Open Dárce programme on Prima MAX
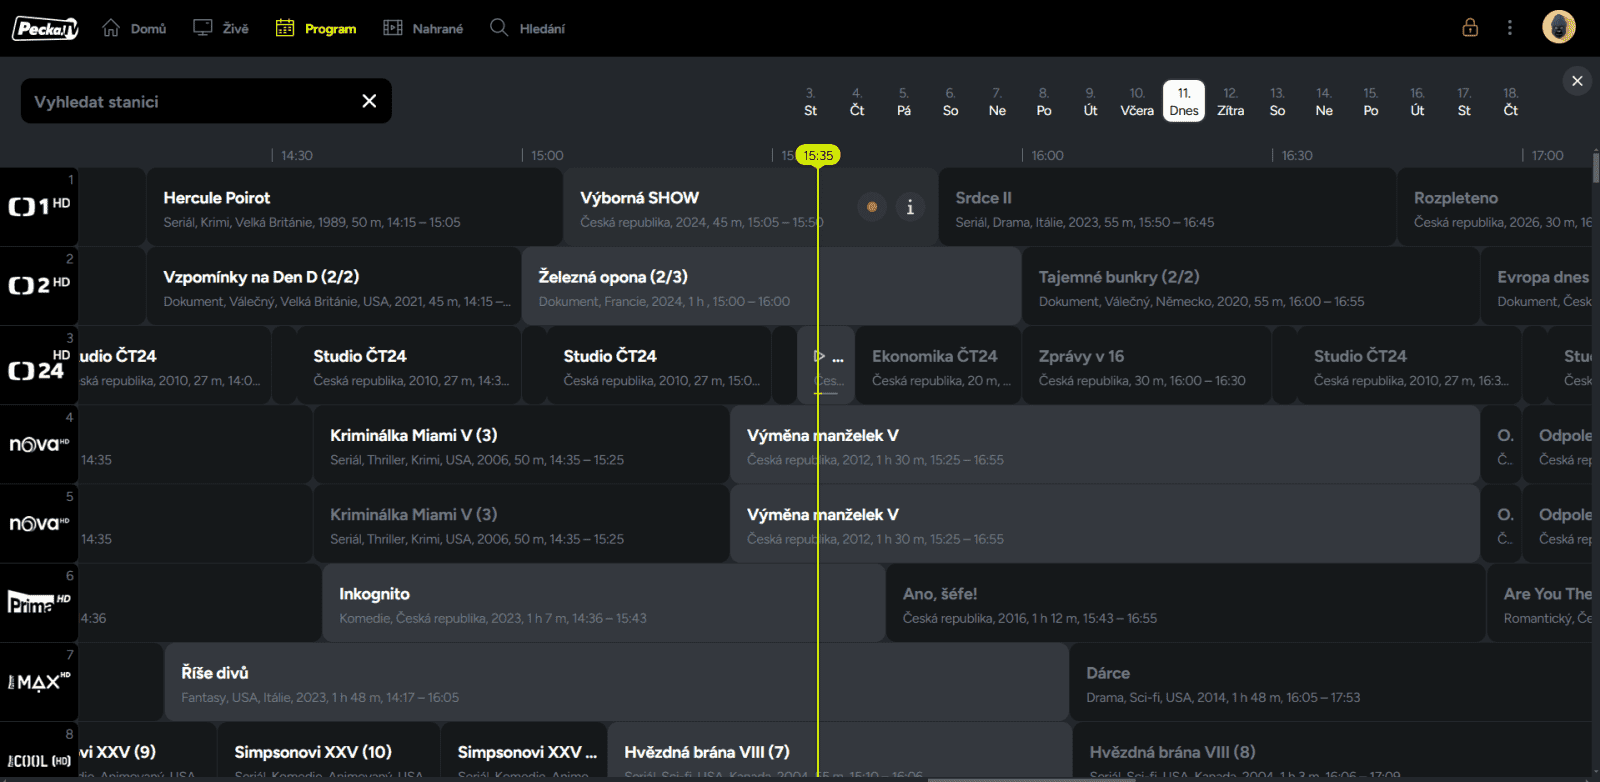The width and height of the screenshot is (1600, 782). 1331,682
